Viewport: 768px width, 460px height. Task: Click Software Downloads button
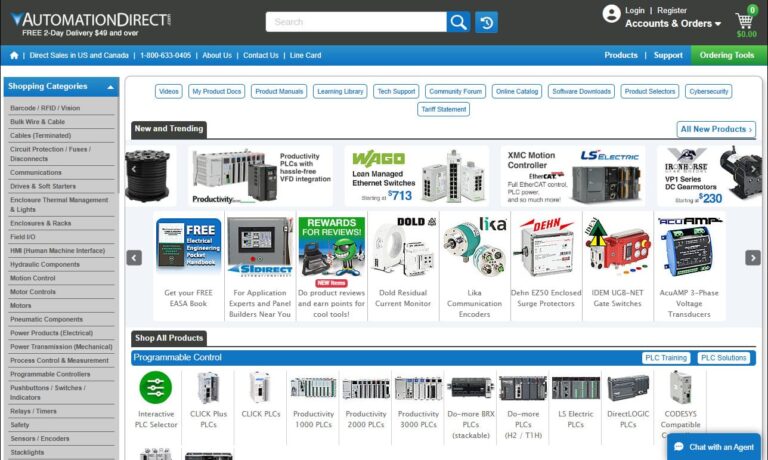581,92
